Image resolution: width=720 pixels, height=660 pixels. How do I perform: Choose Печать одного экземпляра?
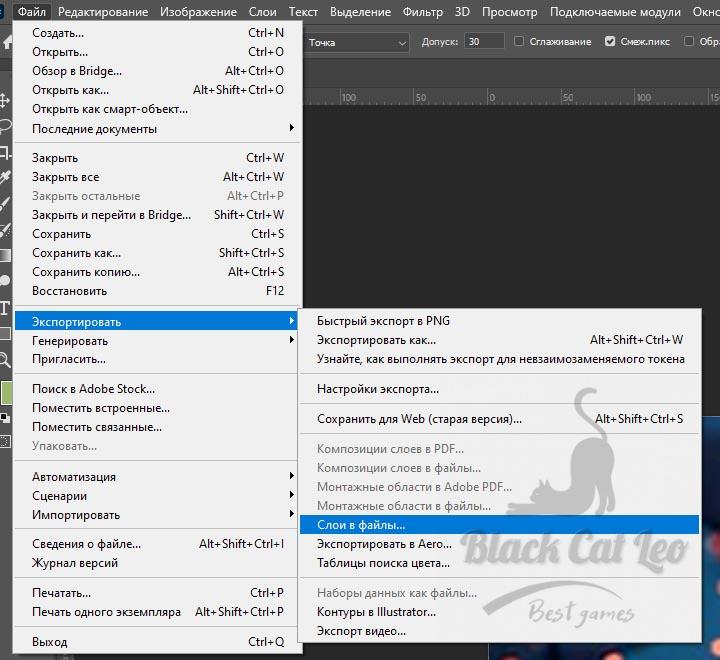coord(157,612)
